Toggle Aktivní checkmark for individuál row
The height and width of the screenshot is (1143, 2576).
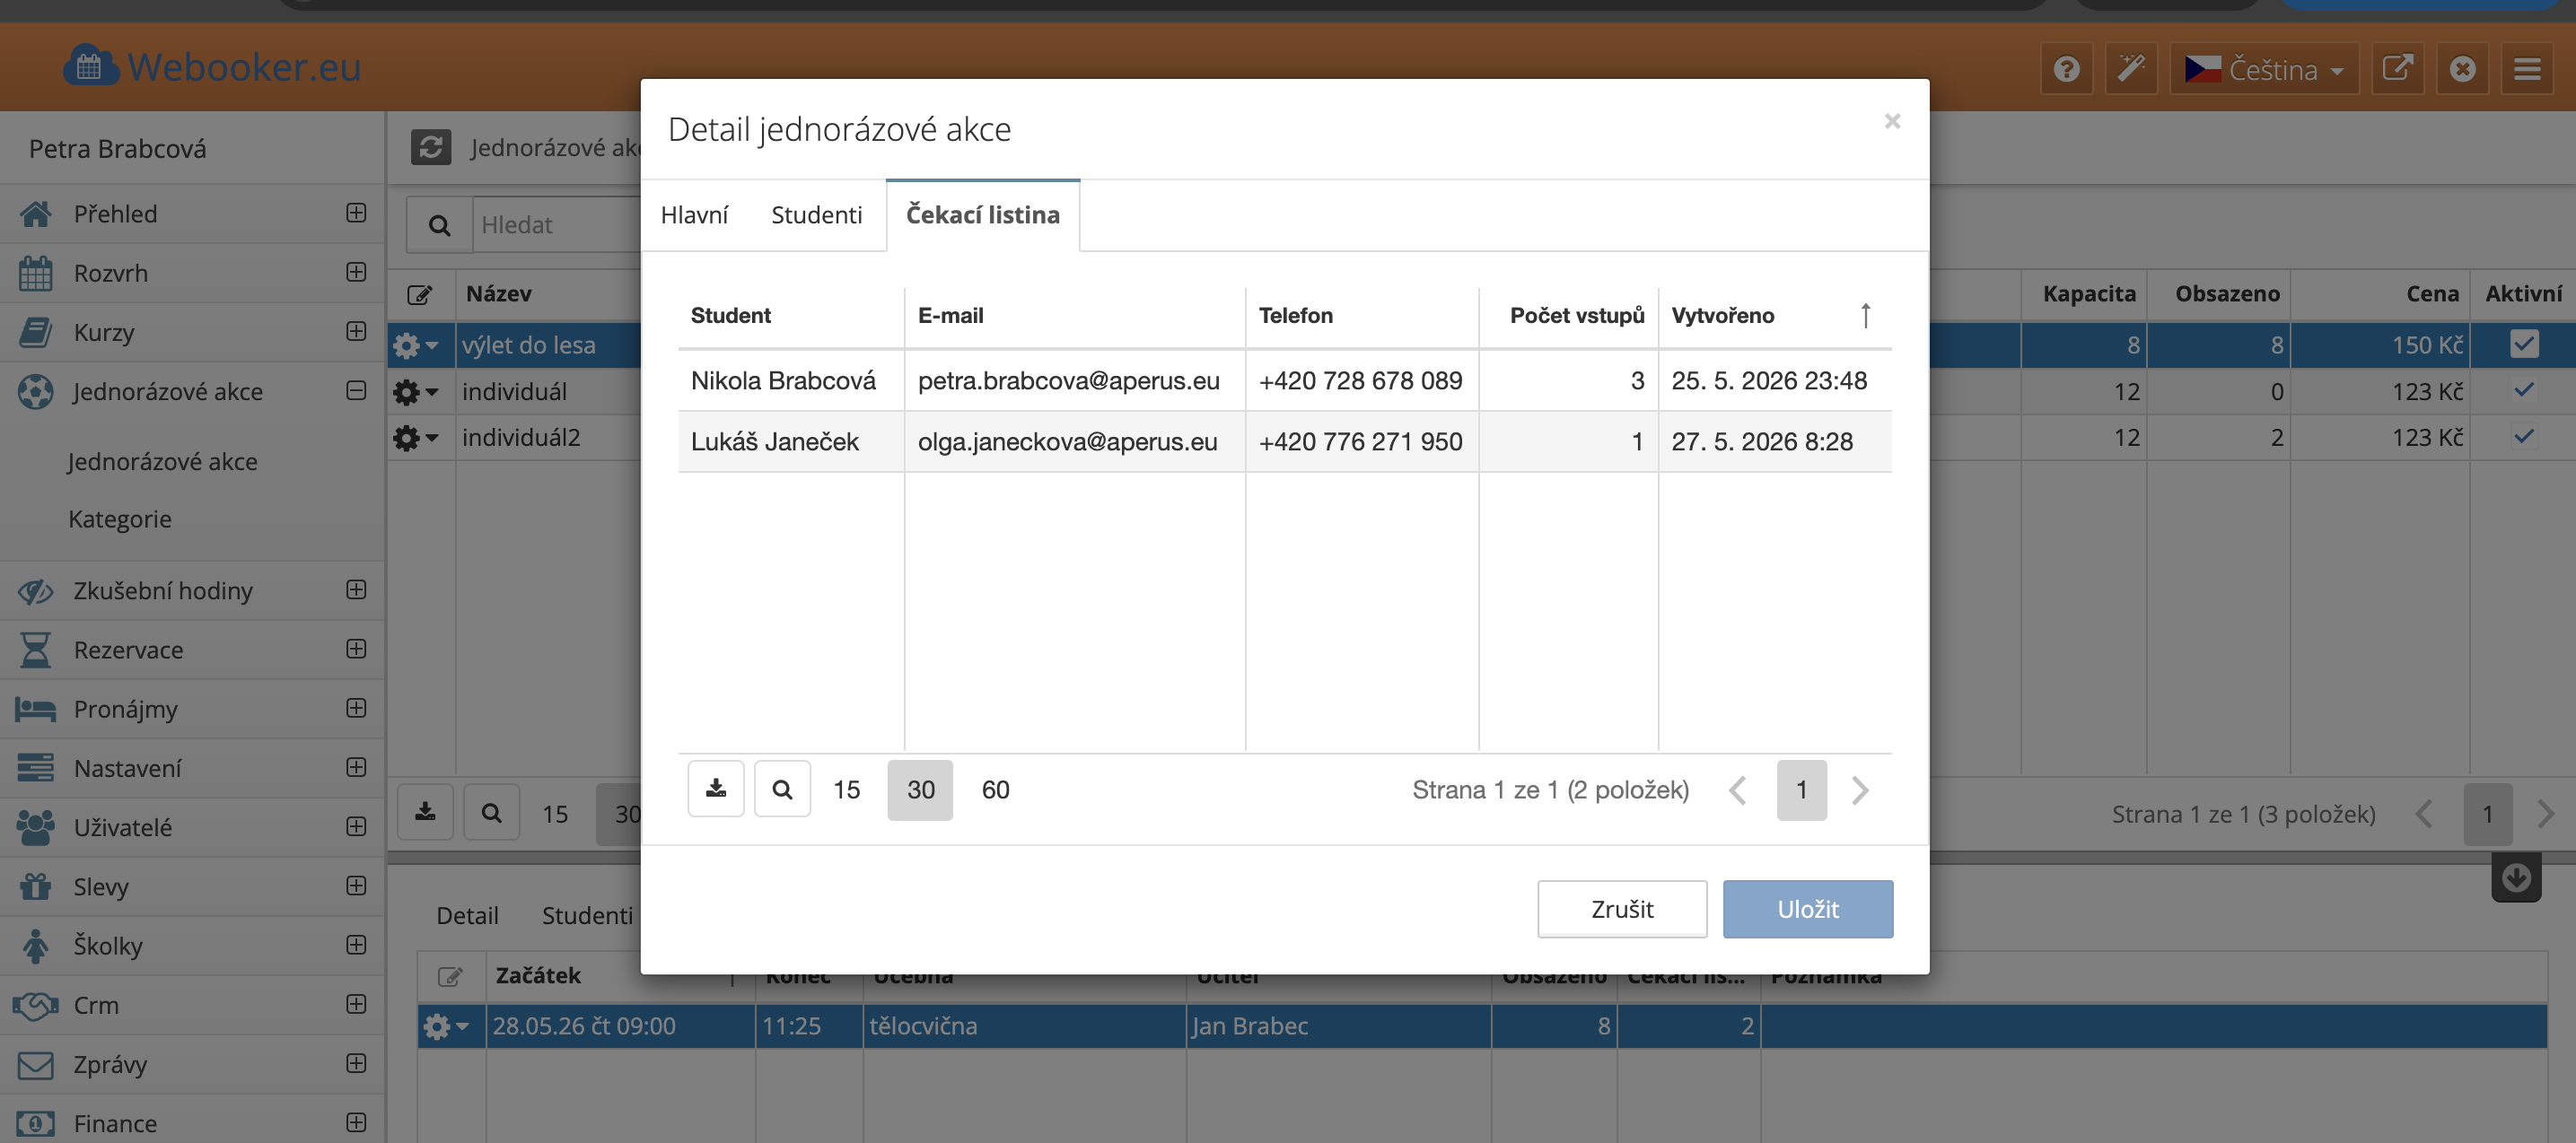point(2523,390)
